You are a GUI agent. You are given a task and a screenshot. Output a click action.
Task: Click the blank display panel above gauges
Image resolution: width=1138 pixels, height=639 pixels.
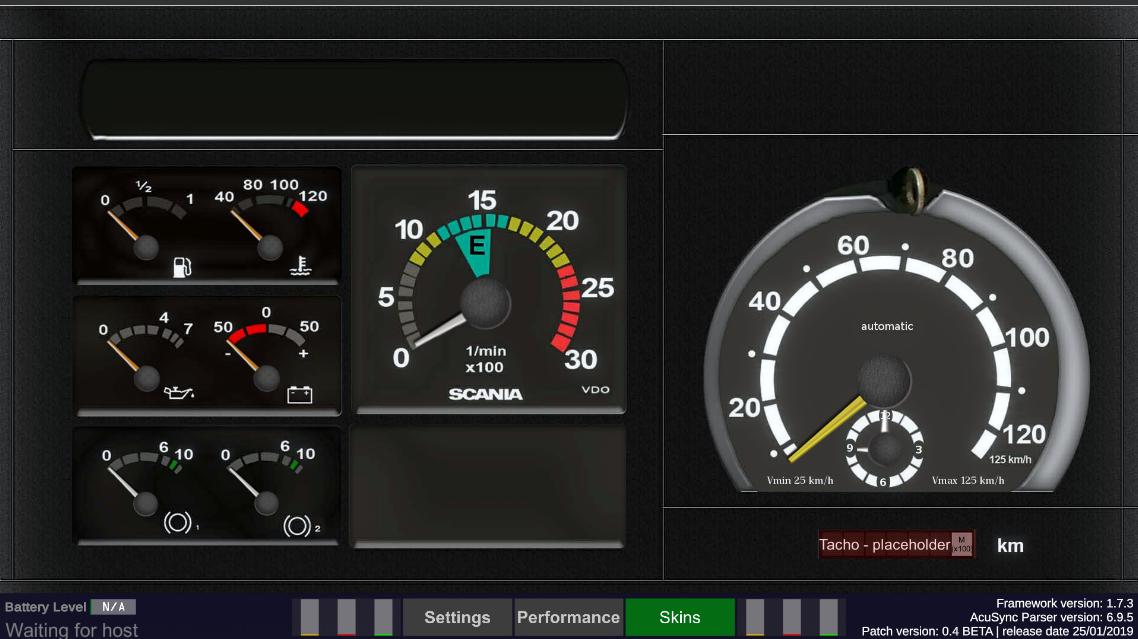coord(355,100)
